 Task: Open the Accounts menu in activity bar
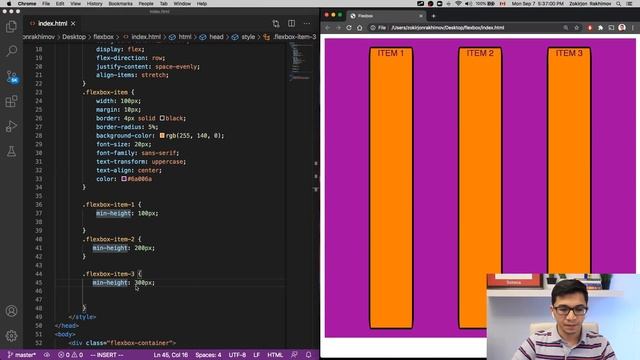coord(11,311)
